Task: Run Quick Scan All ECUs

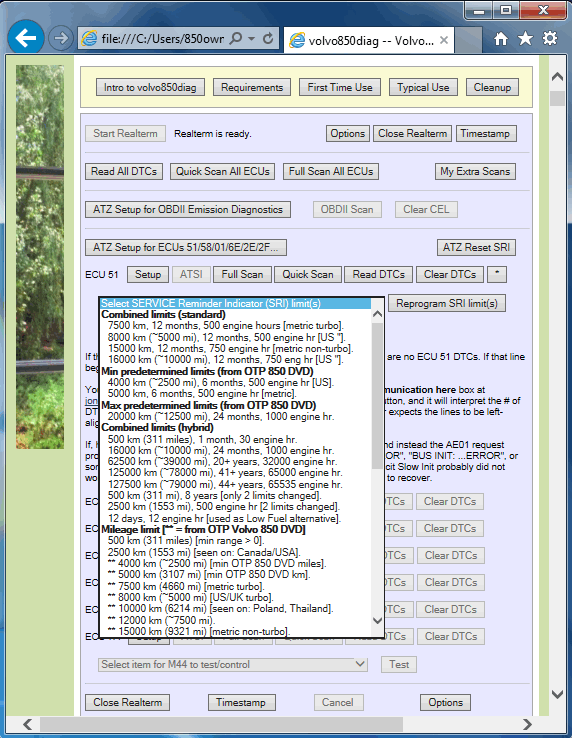Action: click(x=223, y=171)
